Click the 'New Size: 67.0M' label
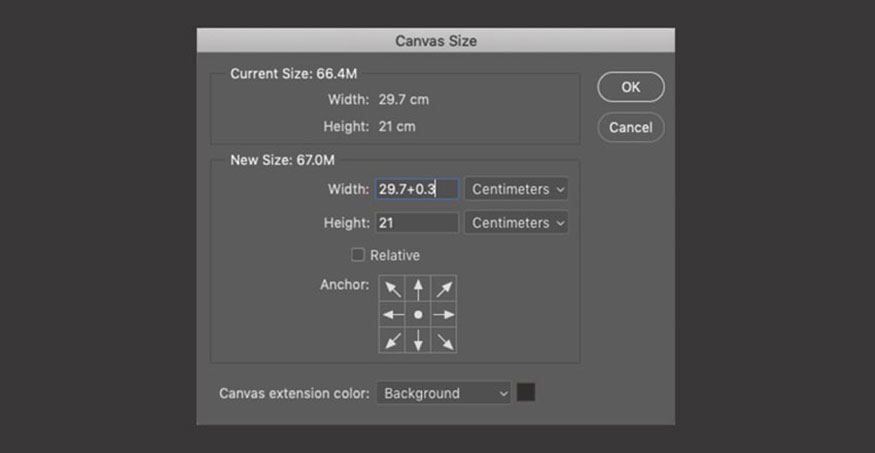This screenshot has width=875, height=453. click(x=282, y=160)
